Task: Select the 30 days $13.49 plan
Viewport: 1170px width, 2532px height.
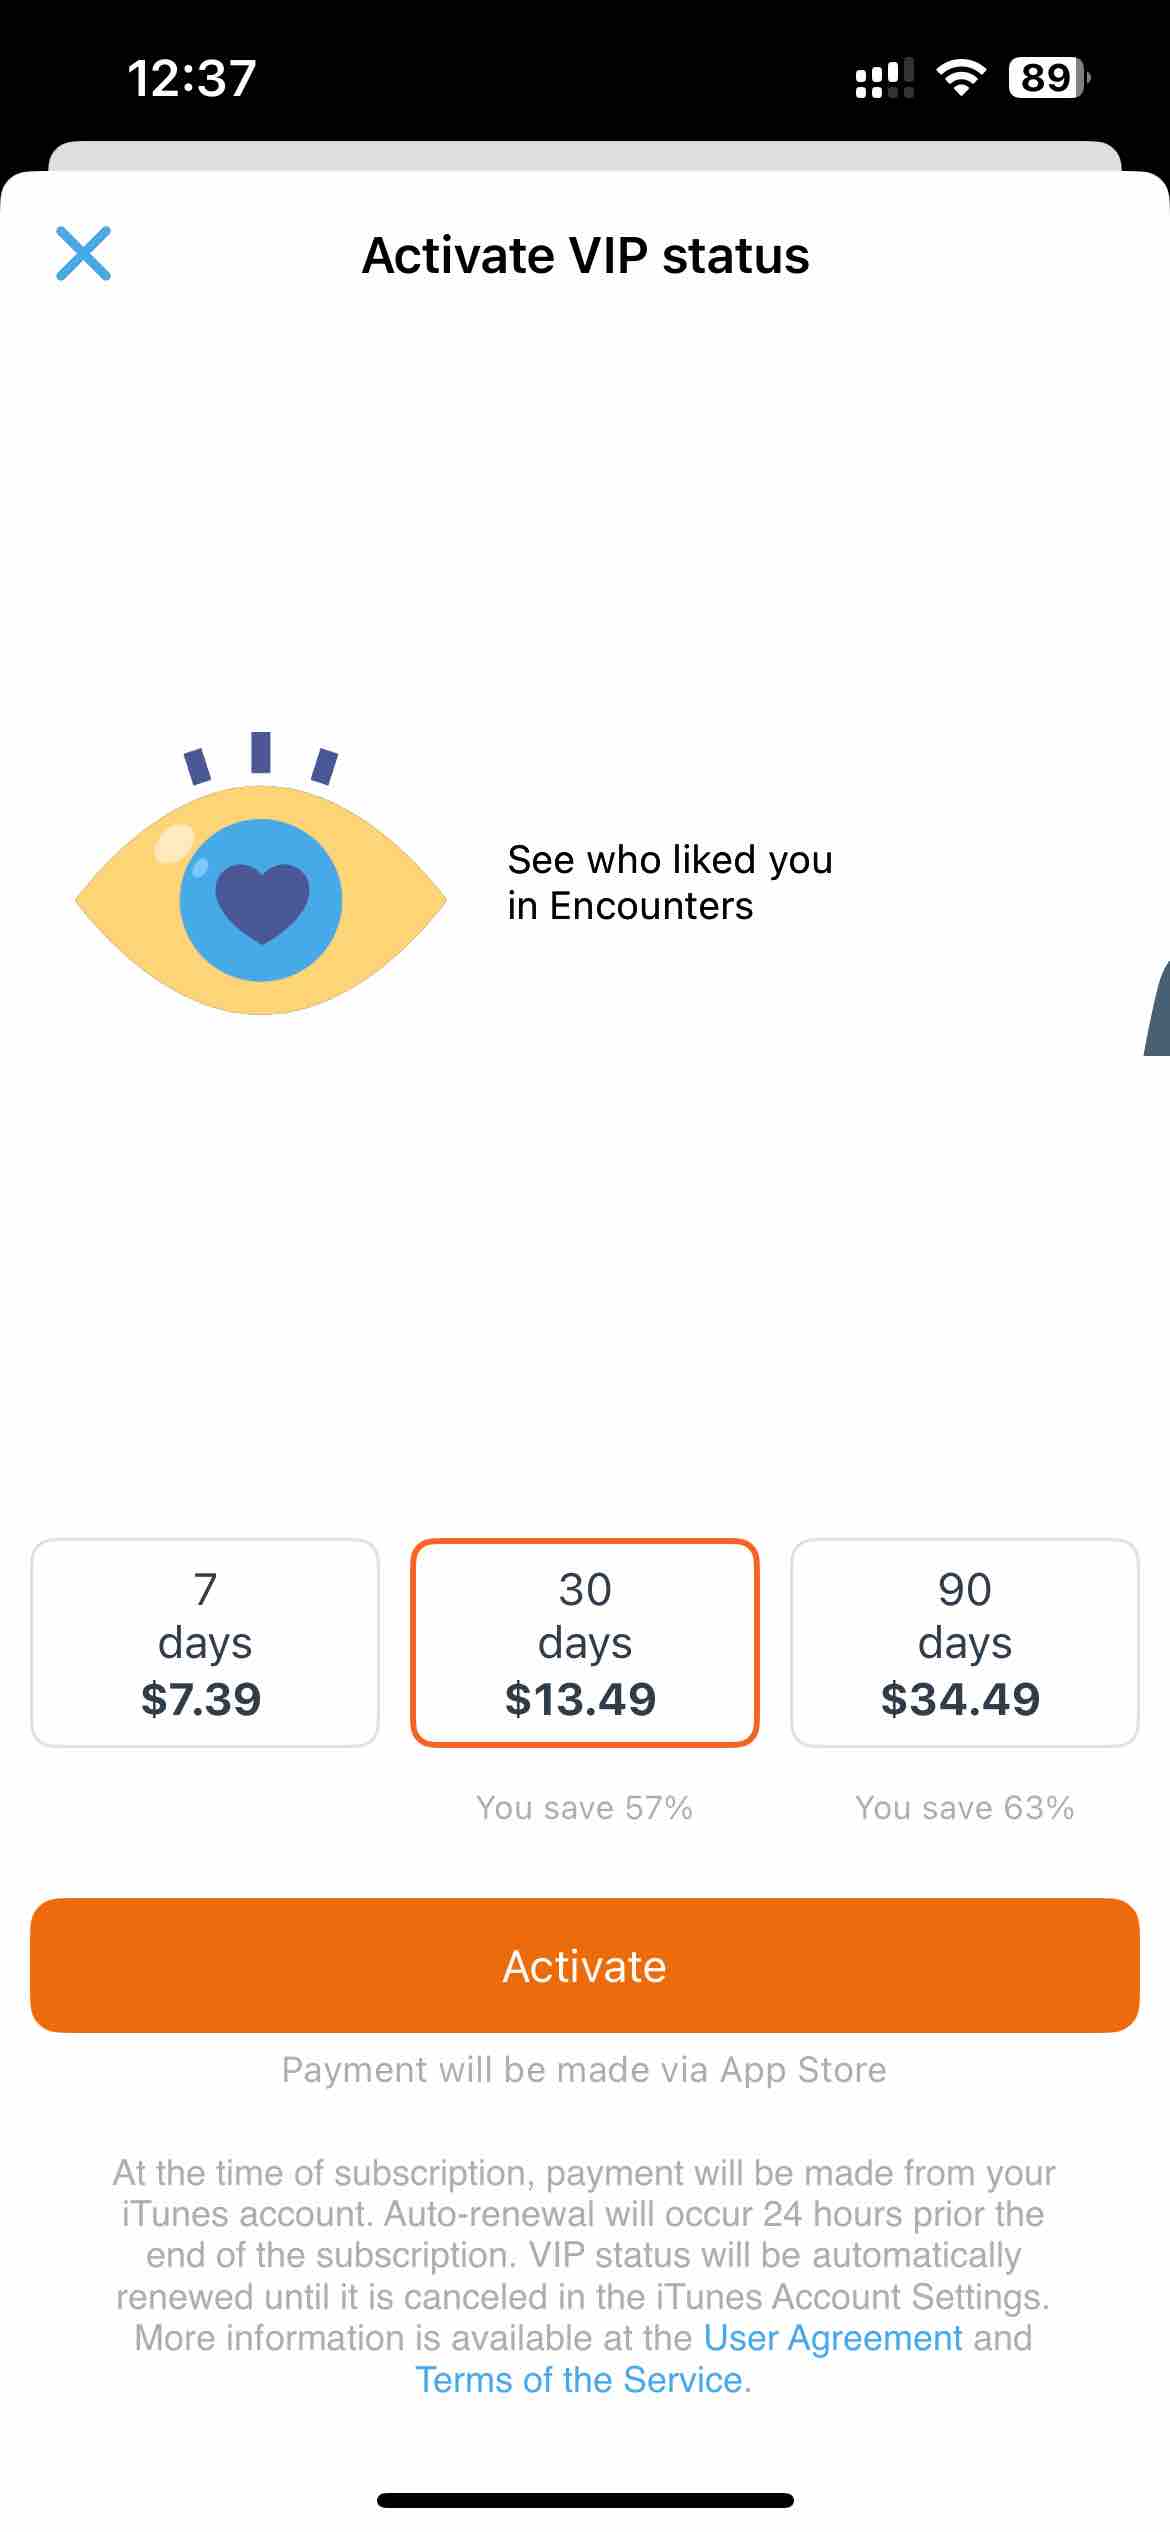Action: [x=585, y=1643]
